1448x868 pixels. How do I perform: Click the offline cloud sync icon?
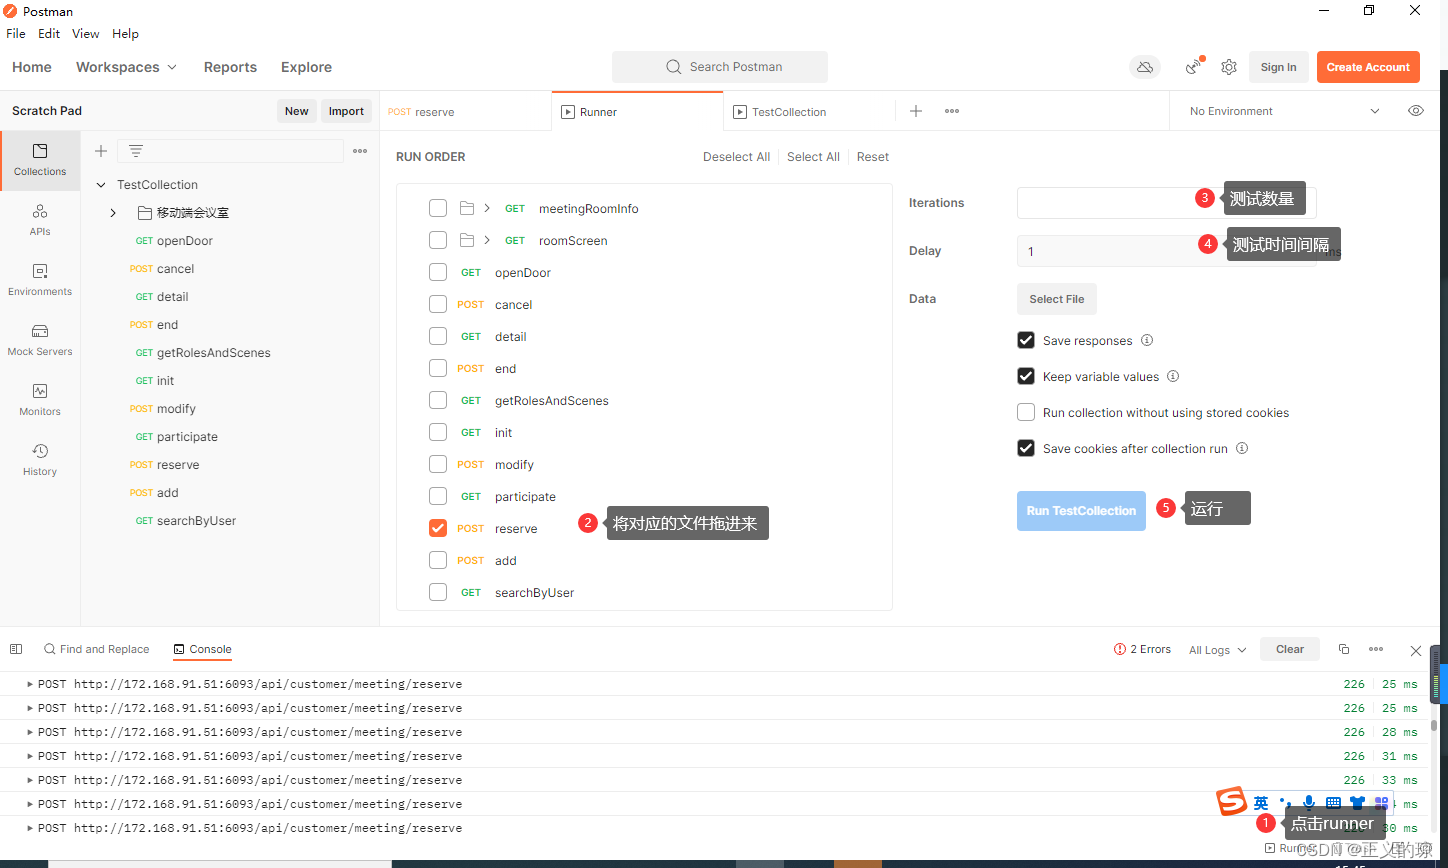[1145, 67]
